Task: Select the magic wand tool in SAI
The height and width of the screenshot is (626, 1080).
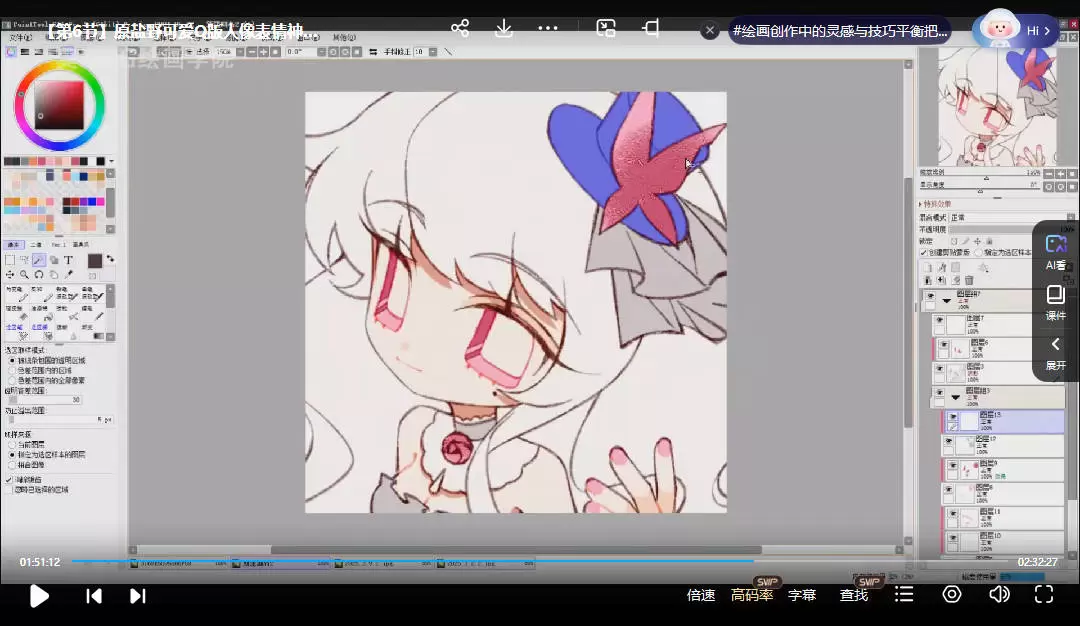Action: [x=39, y=260]
